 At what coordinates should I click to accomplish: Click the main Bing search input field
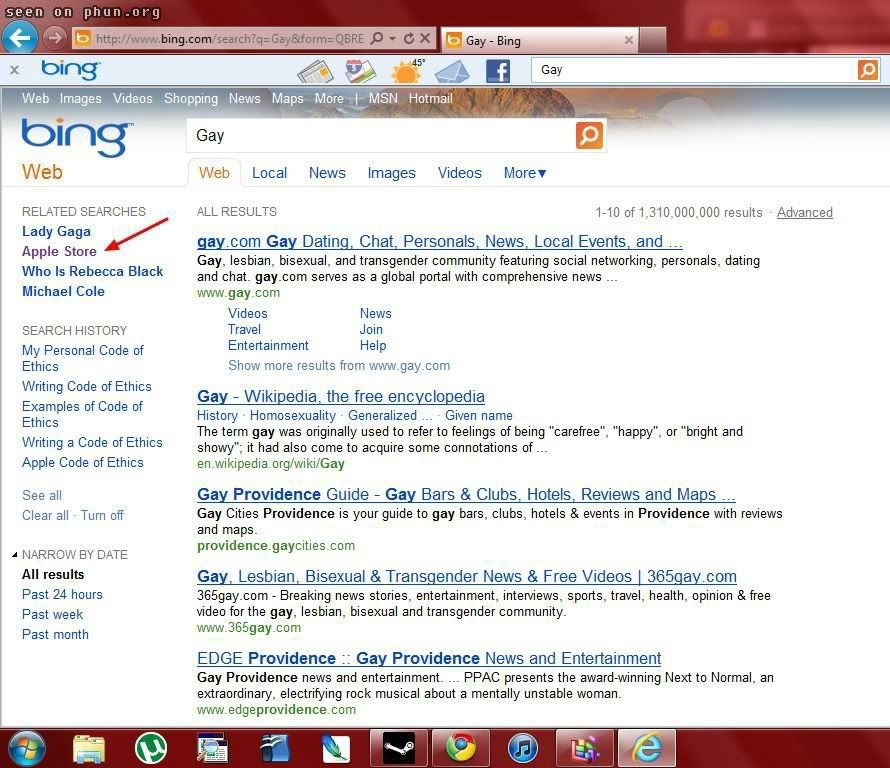[380, 135]
